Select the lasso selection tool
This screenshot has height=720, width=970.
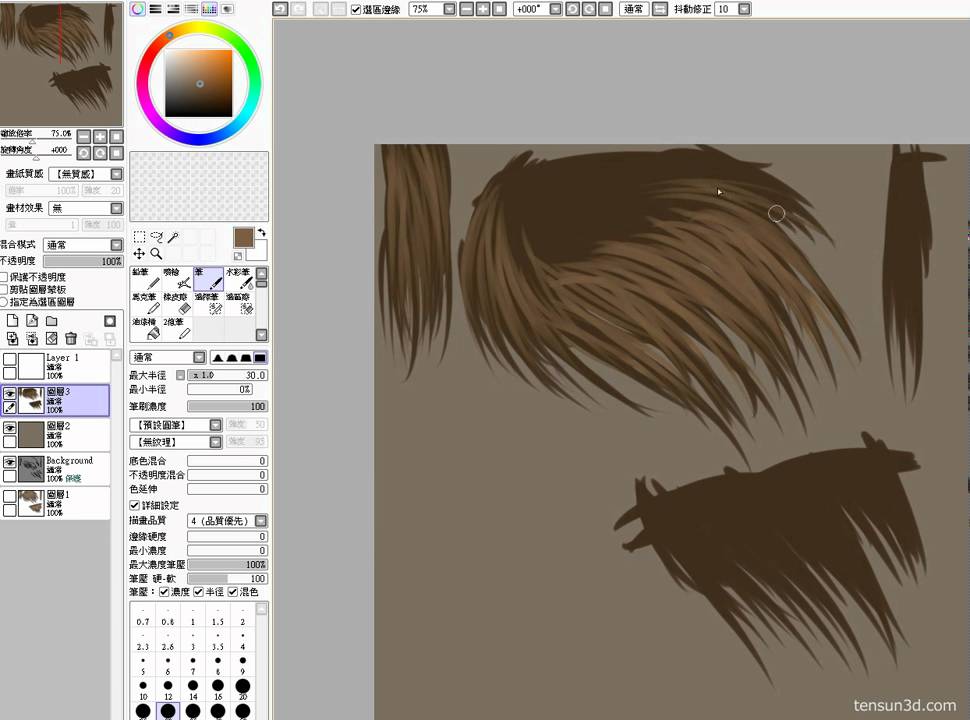(x=157, y=237)
